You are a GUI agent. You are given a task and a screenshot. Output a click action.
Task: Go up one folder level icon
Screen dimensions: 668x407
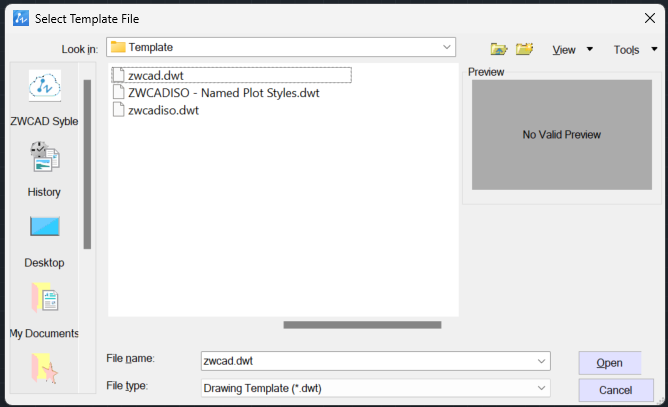[498, 49]
